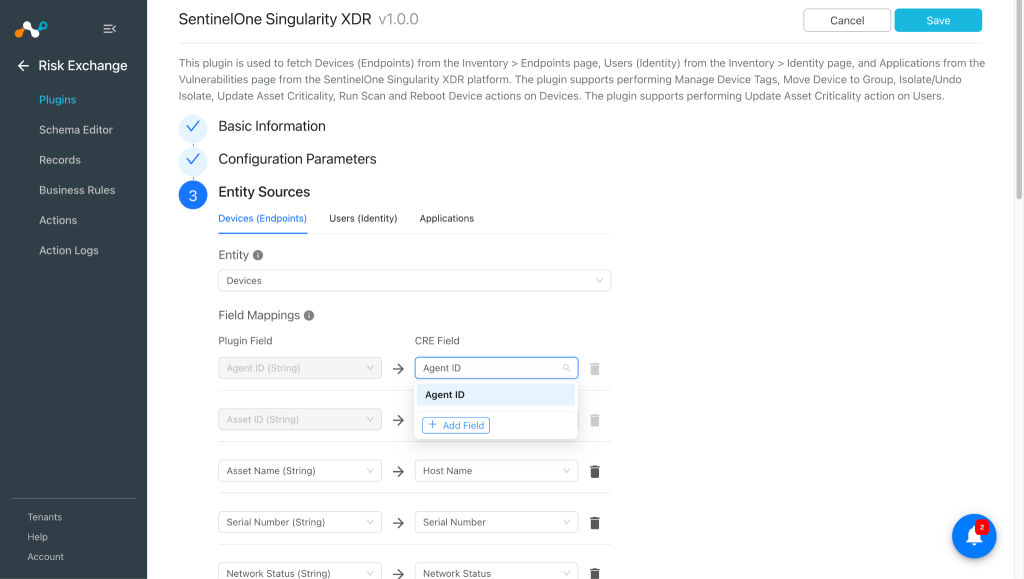1024x579 pixels.
Task: Click the Configuration Parameters step title
Action: coord(297,159)
